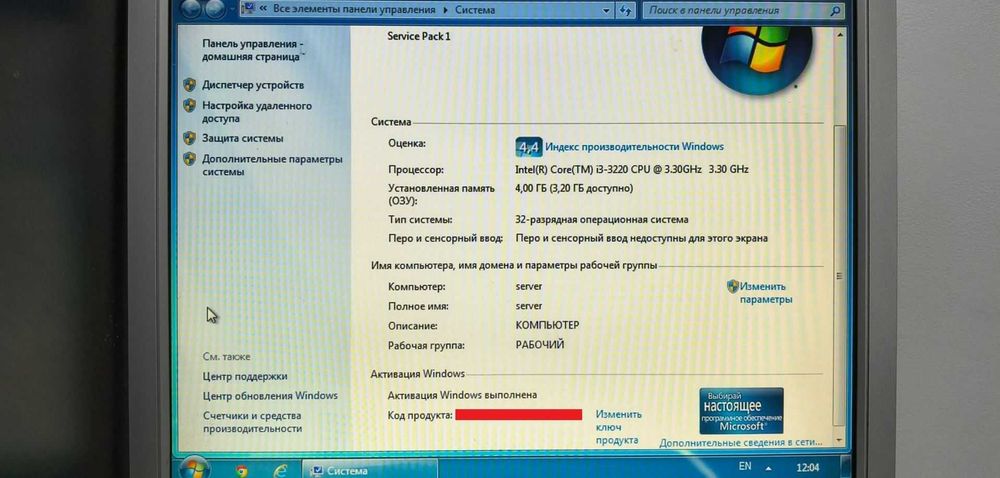Open Центр обновления Windows link

(270, 396)
